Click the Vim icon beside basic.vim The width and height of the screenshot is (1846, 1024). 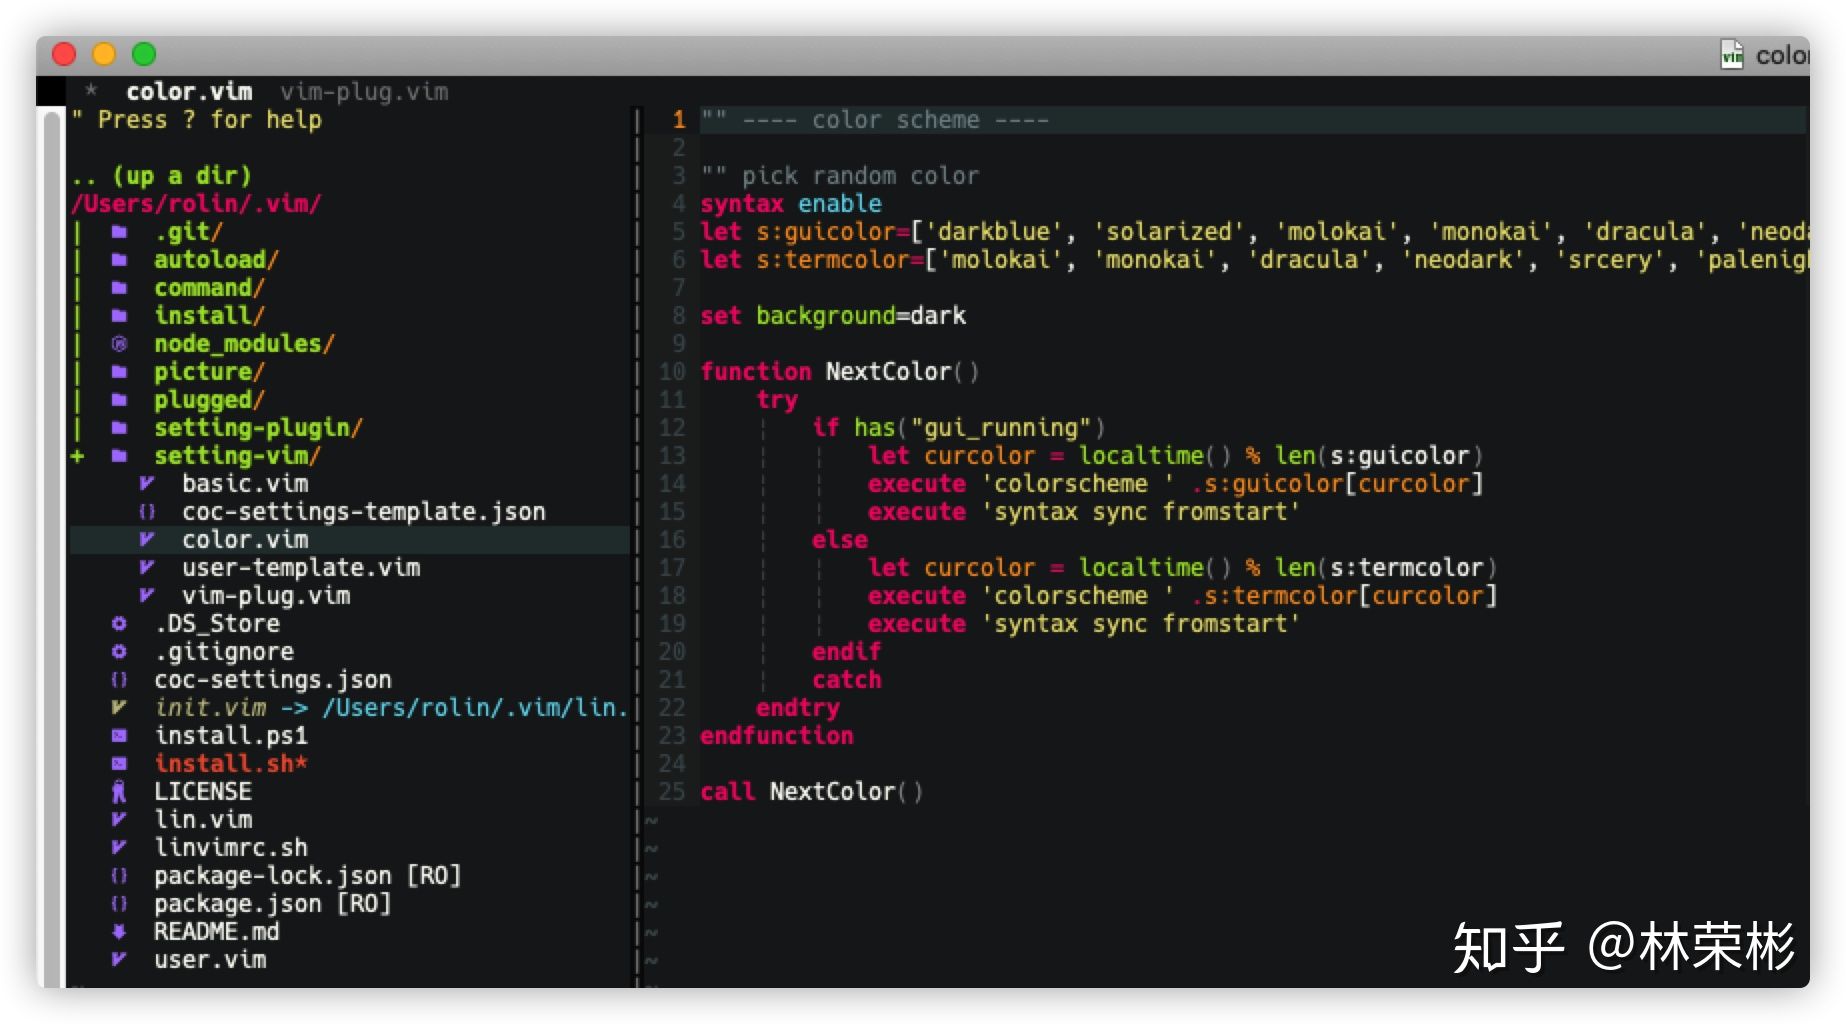coord(147,484)
